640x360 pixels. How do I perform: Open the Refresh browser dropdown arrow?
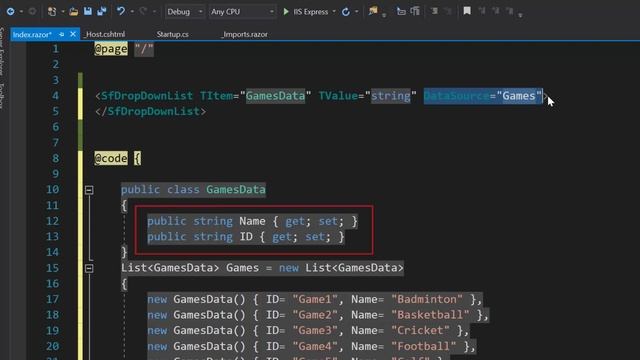pyautogui.click(x=356, y=11)
